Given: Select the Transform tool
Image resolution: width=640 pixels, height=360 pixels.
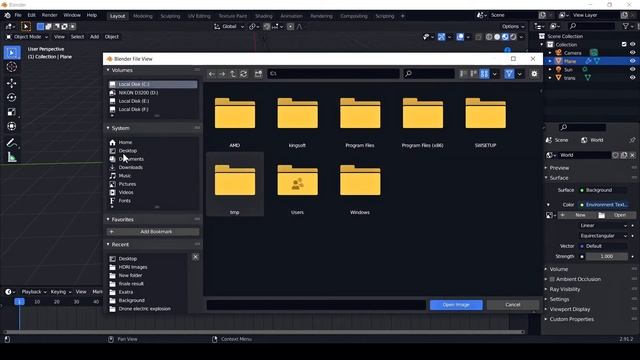Looking at the screenshot, I should 11,126.
